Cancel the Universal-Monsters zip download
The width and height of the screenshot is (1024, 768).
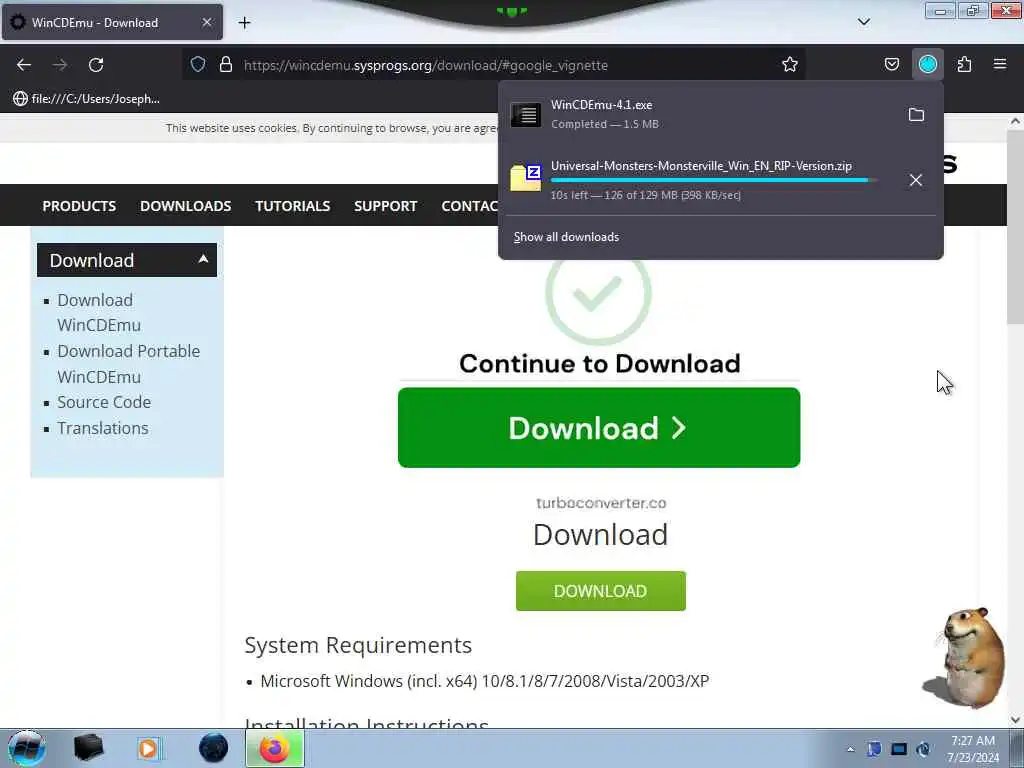pyautogui.click(x=916, y=180)
